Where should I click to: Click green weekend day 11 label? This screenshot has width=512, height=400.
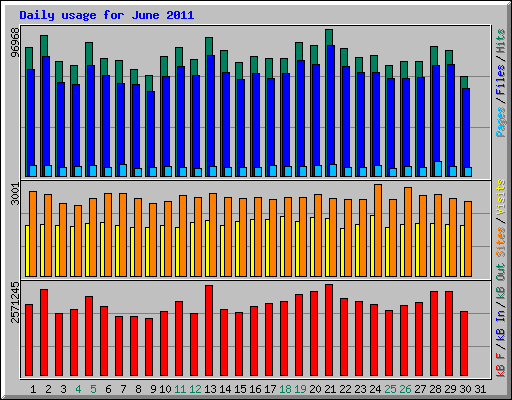pyautogui.click(x=180, y=389)
